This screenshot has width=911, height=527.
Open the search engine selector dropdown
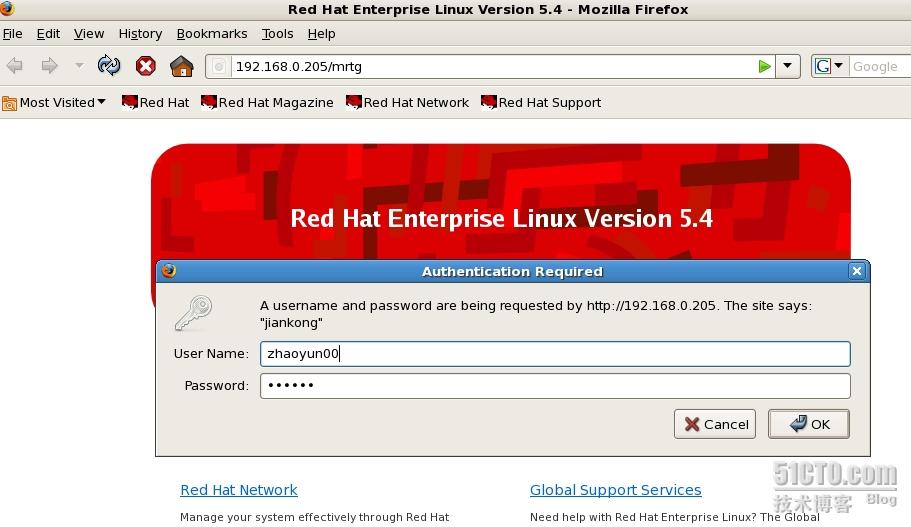pyautogui.click(x=830, y=66)
